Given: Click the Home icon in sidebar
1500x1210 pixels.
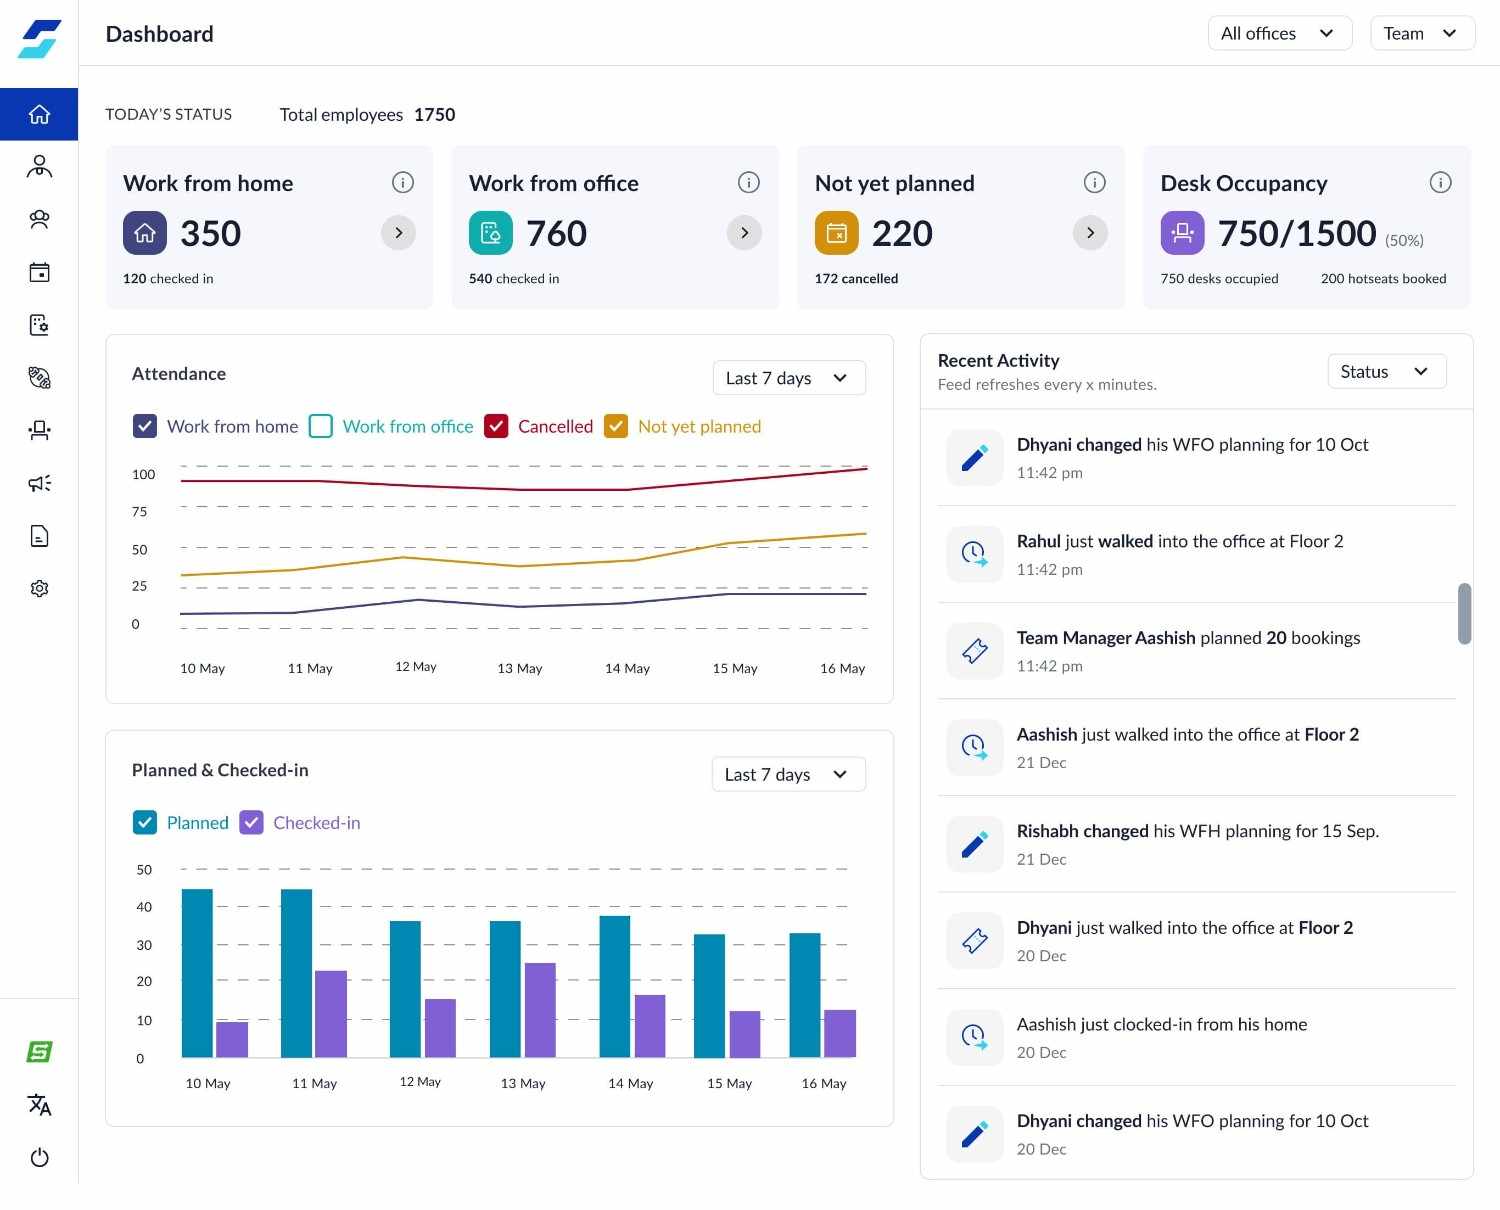Looking at the screenshot, I should point(39,114).
